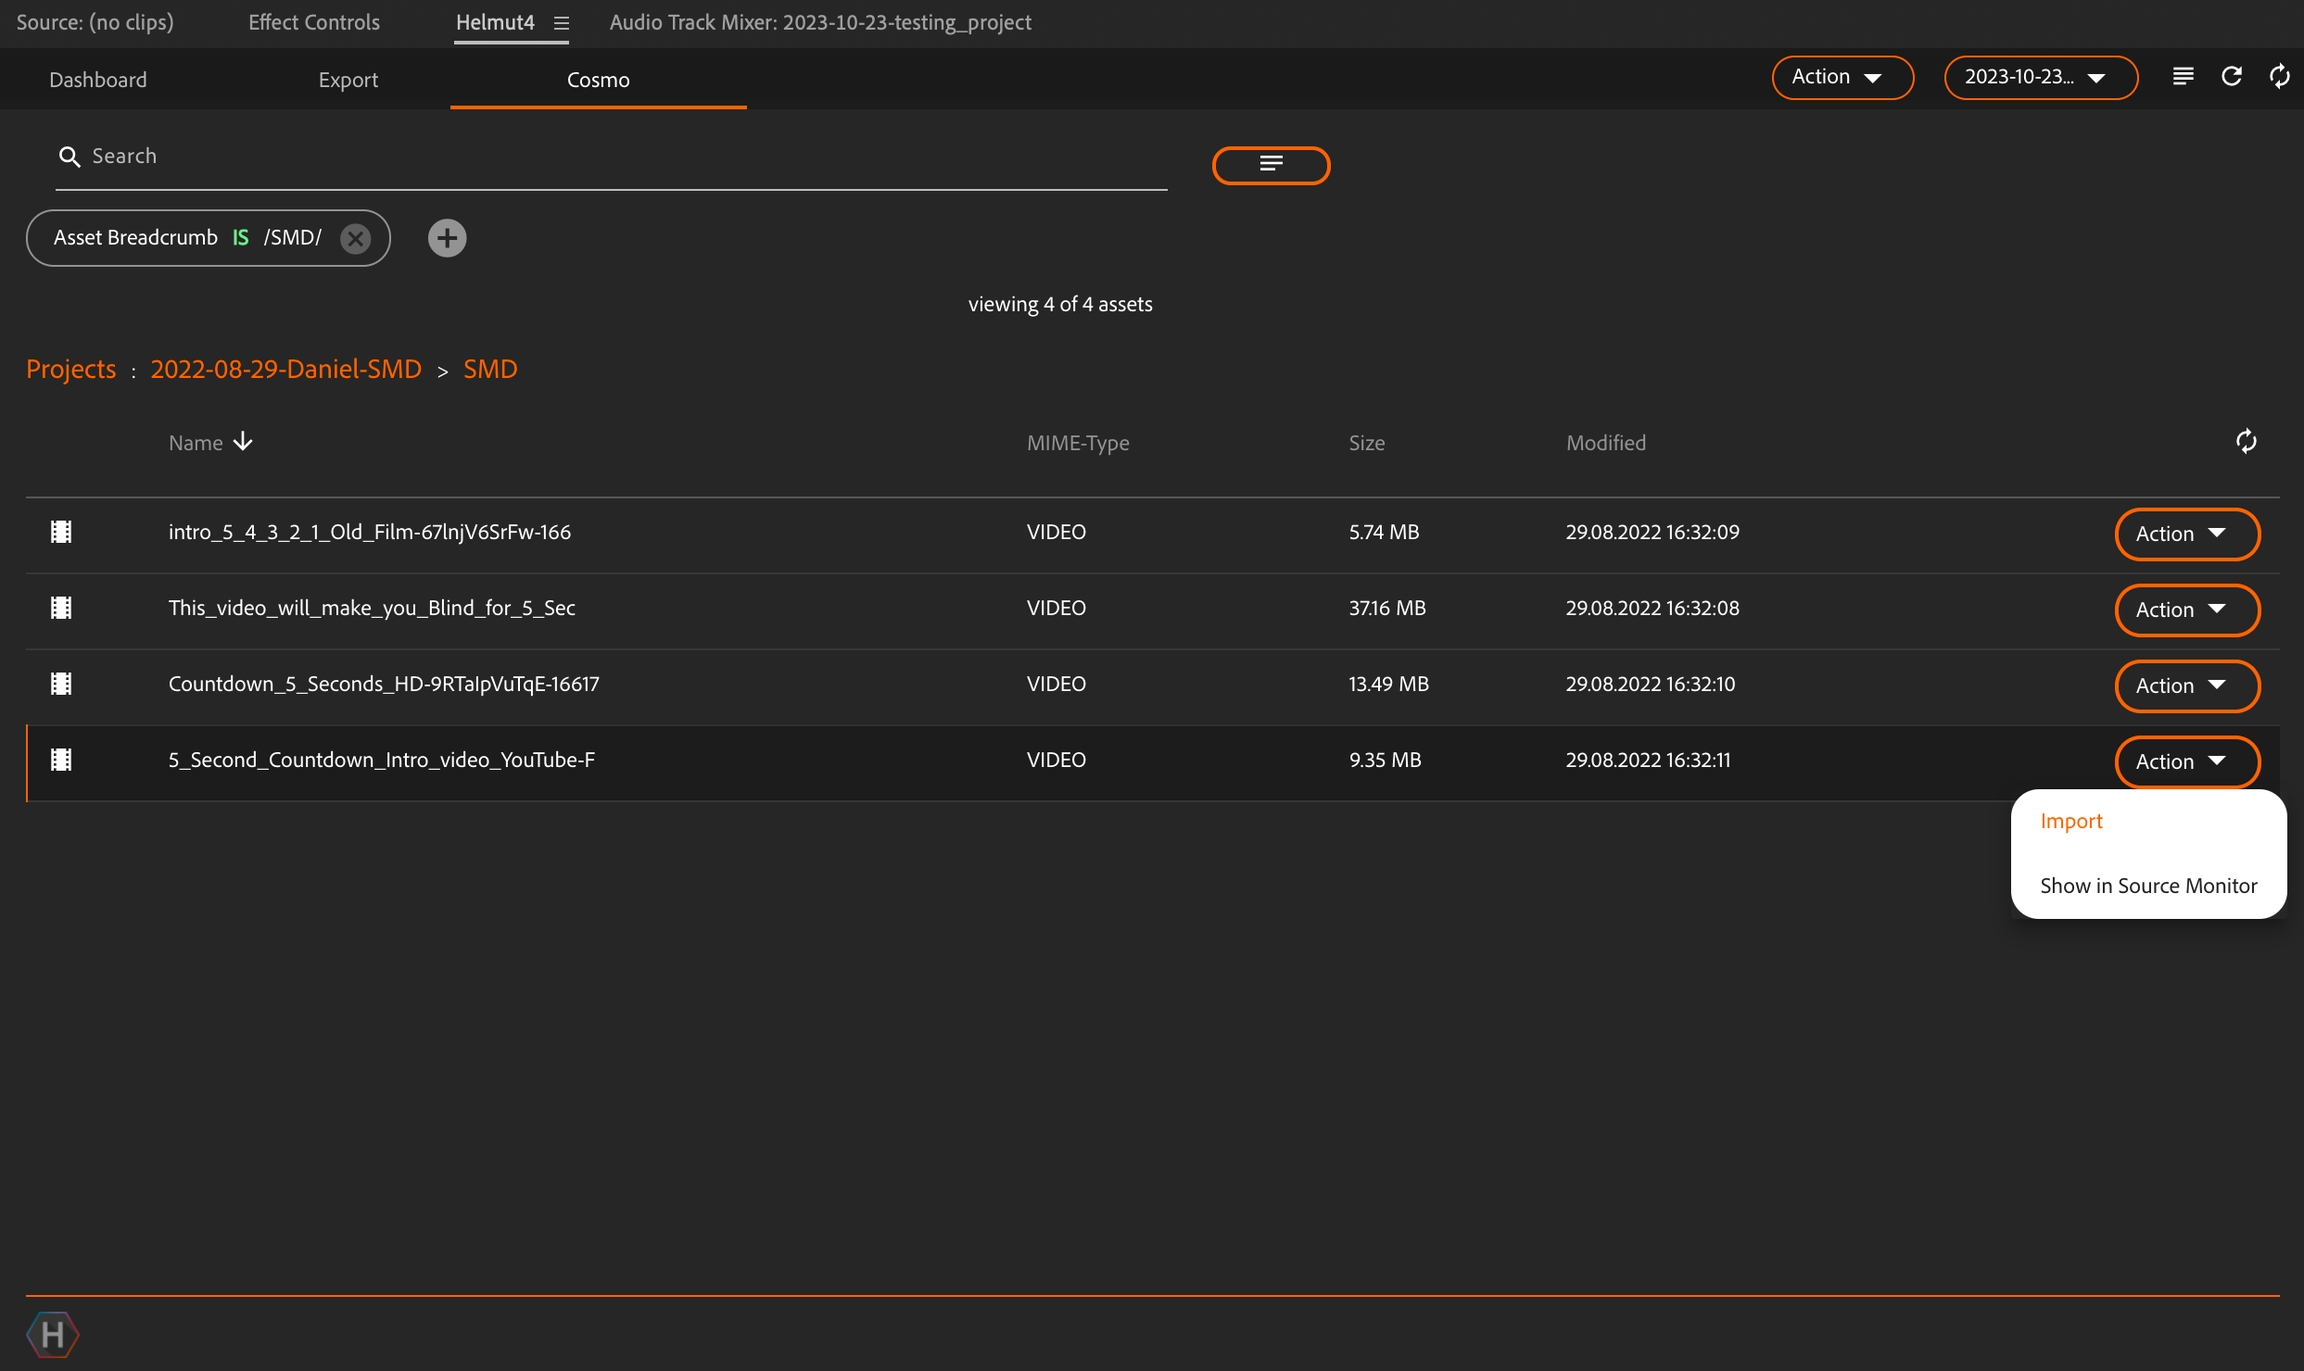Screen dimensions: 2304x1371
Task: Click film icon of intro_5_4_3_2_1_Old_Film row
Action: 61,532
